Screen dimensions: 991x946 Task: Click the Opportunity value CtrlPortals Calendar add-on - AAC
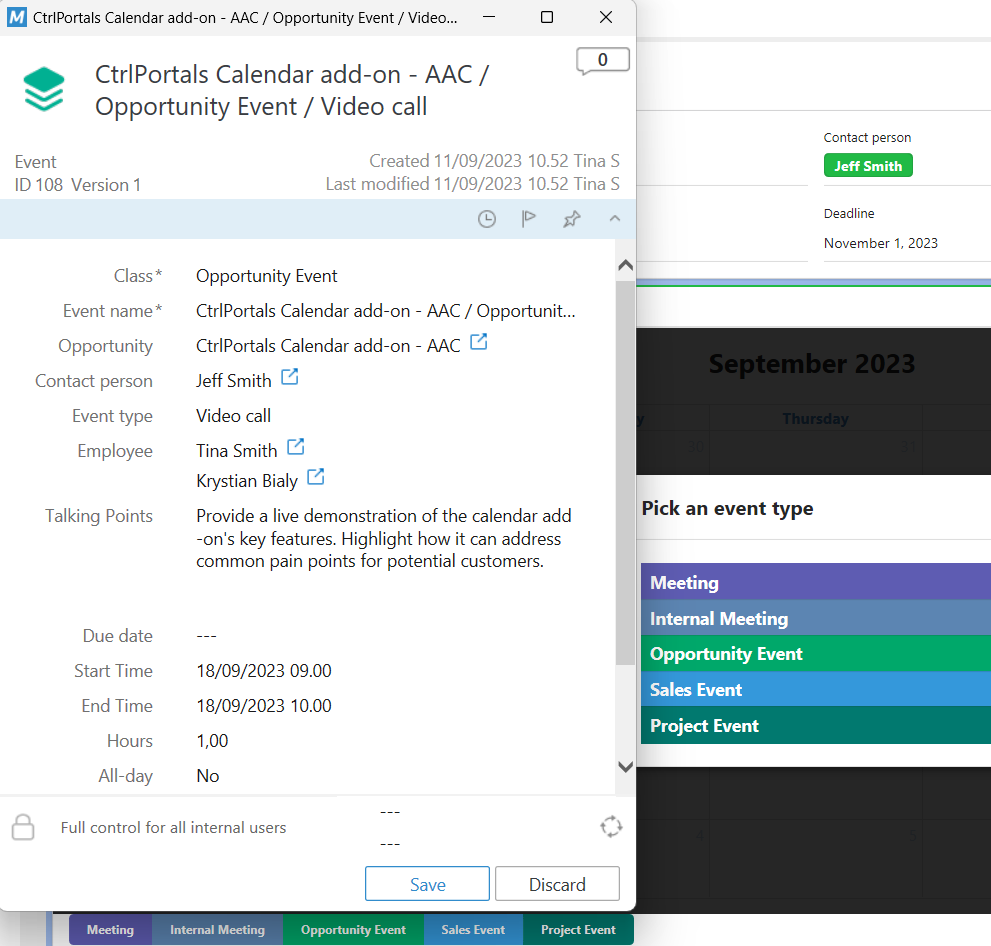click(x=328, y=346)
